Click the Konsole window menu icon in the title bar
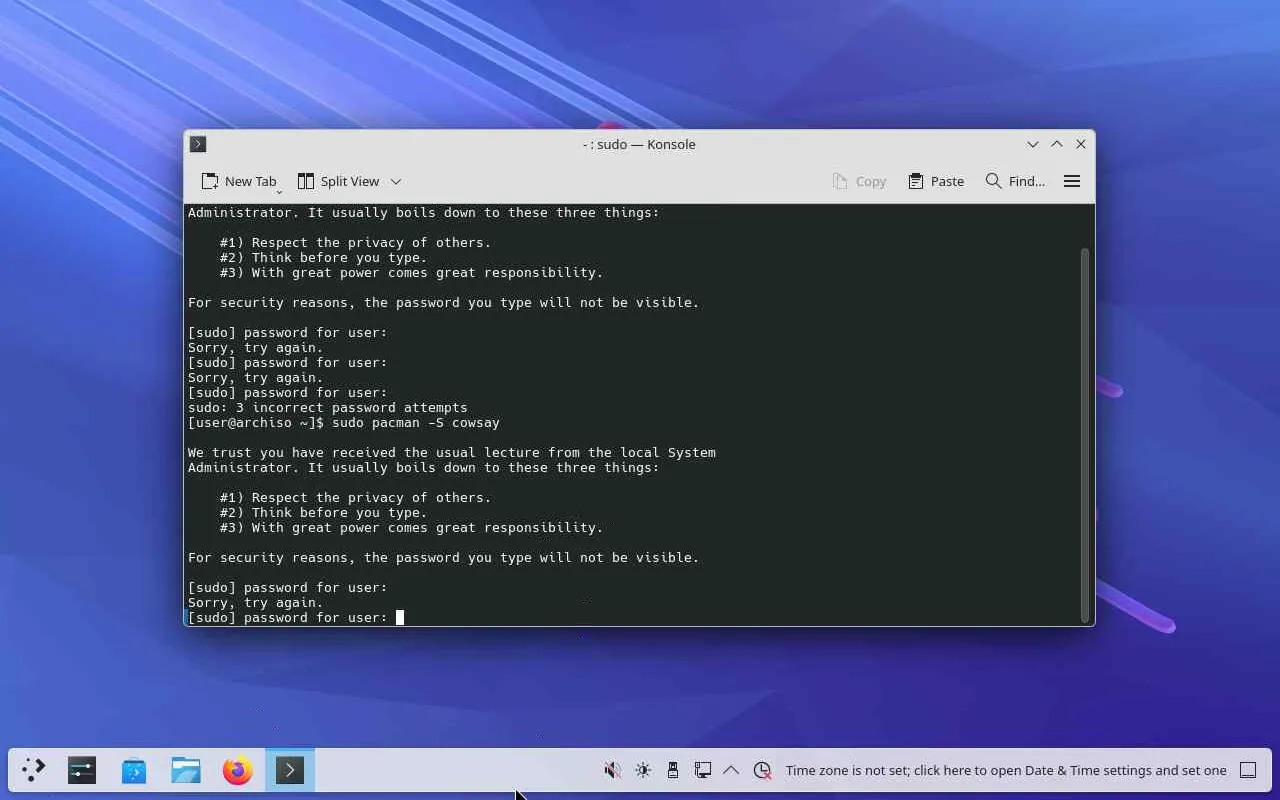This screenshot has height=800, width=1280. (x=198, y=144)
